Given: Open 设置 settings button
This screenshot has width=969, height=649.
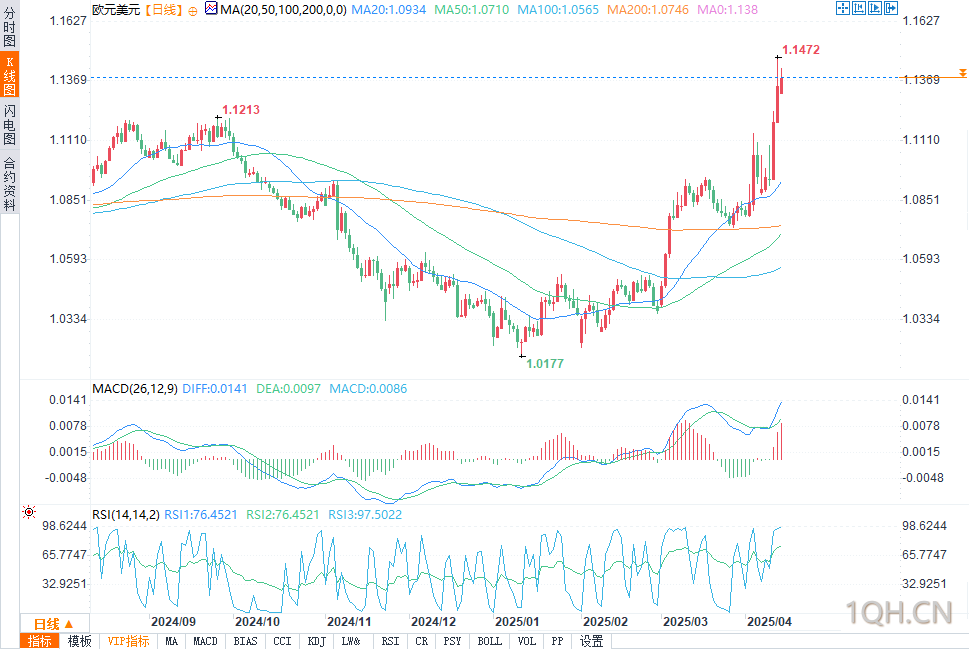Looking at the screenshot, I should pos(591,641).
